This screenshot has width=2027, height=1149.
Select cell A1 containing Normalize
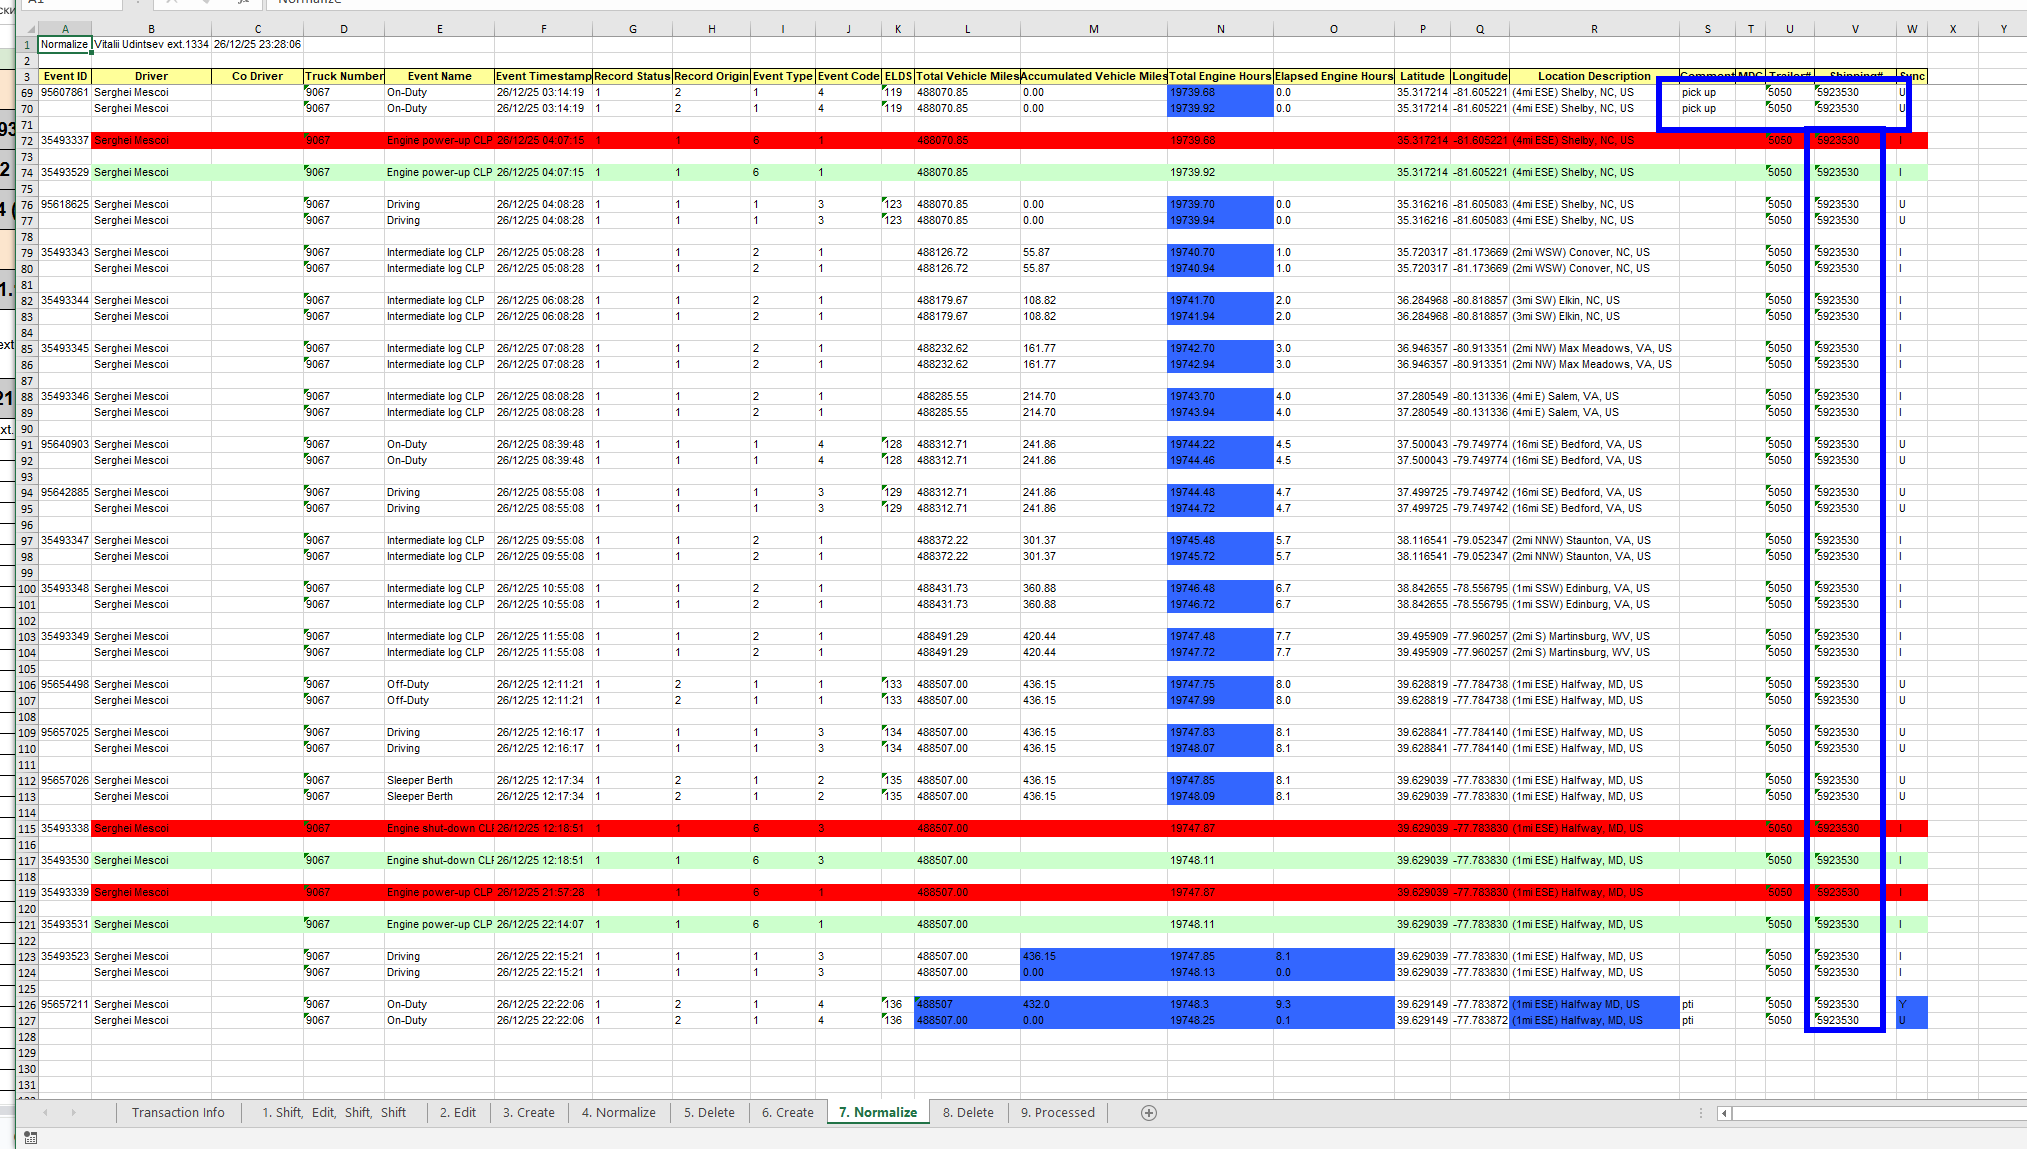[64, 44]
